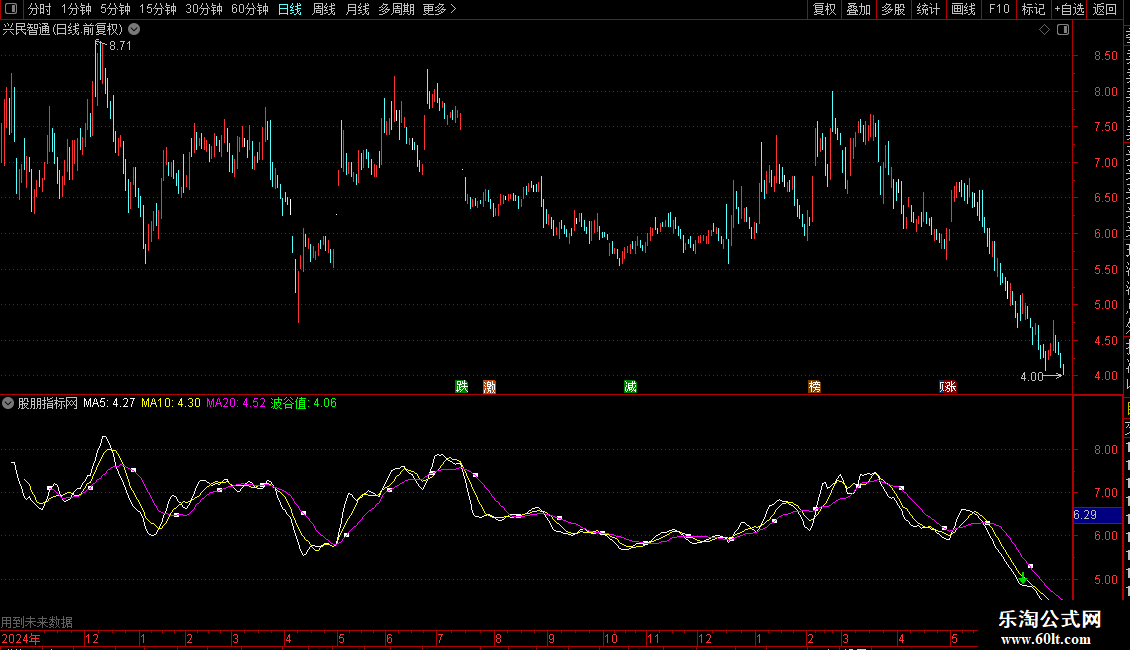Viewport: 1130px width, 650px height.
Task: Click the 2024年 label on time axis
Action: click(21, 638)
